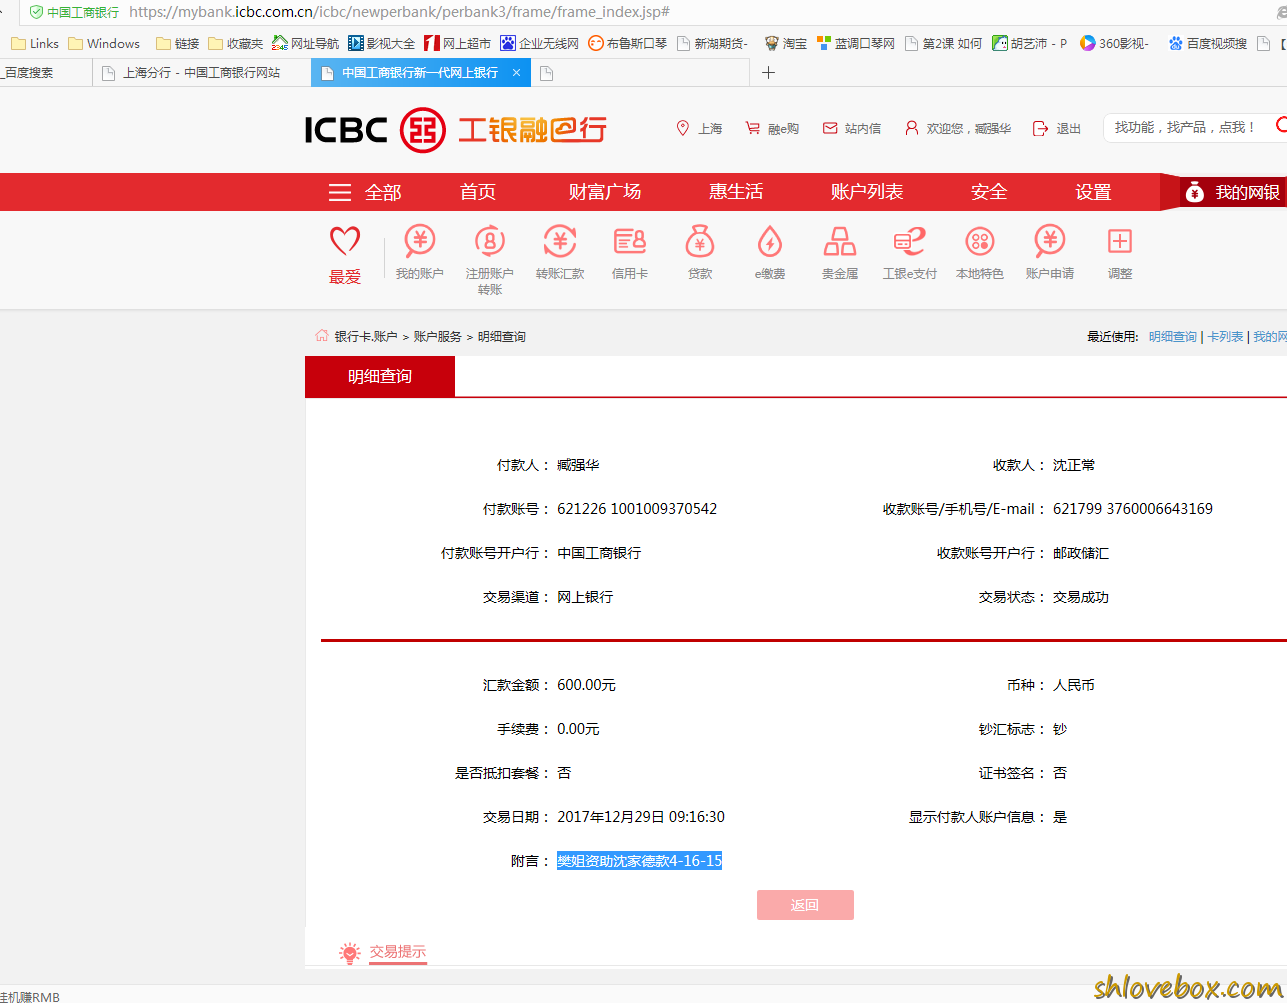Image resolution: width=1287 pixels, height=1003 pixels.
Task: Click the 最爱 heart icon
Action: click(x=345, y=241)
